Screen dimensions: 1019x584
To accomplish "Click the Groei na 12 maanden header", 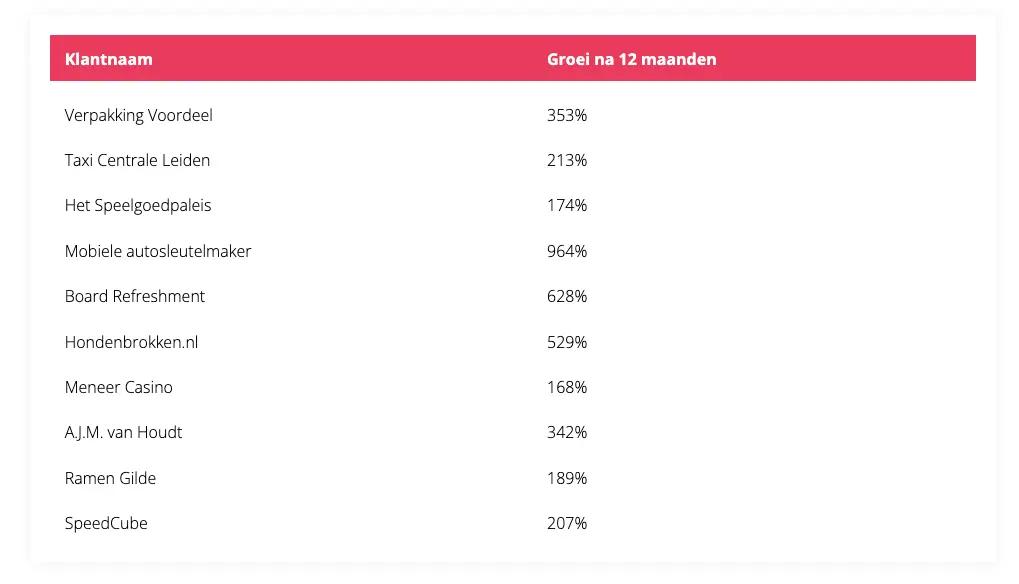I will pos(631,59).
